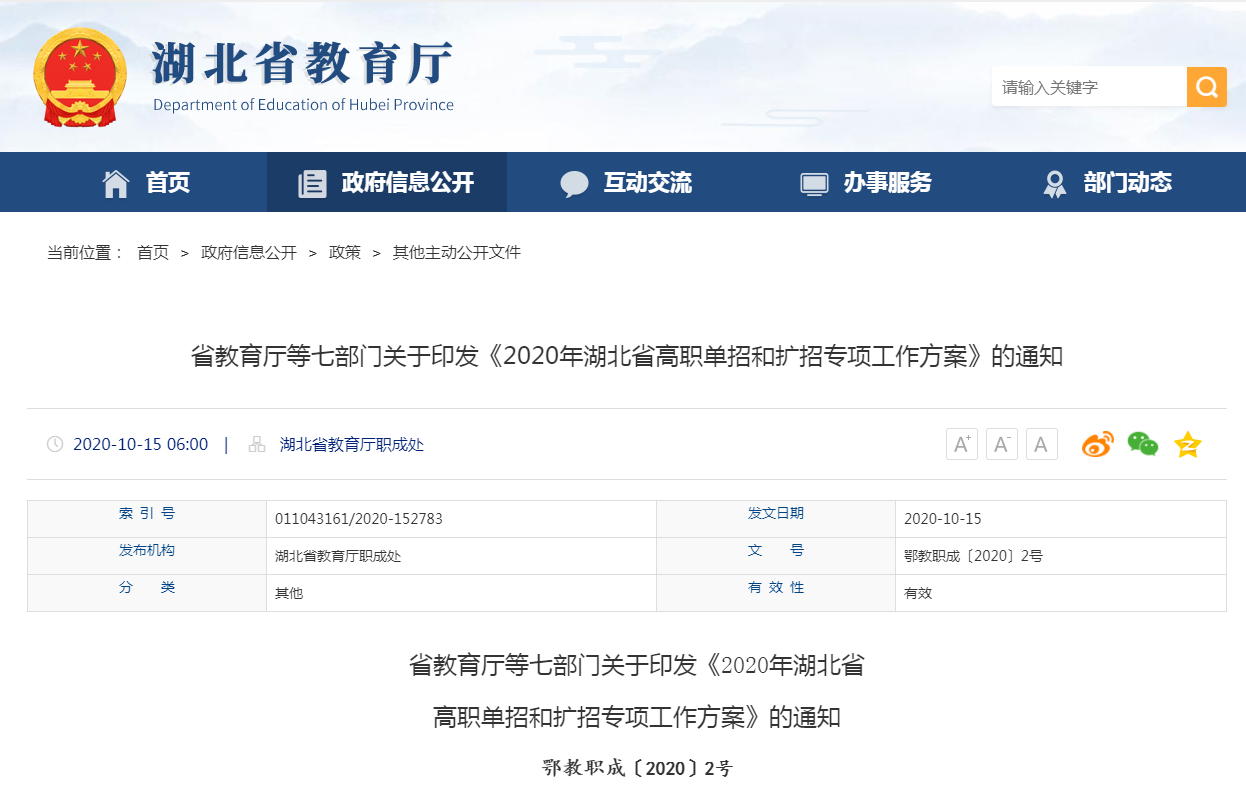This screenshot has height=809, width=1246.
Task: Open the 政策 breadcrumb link
Action: 344,252
